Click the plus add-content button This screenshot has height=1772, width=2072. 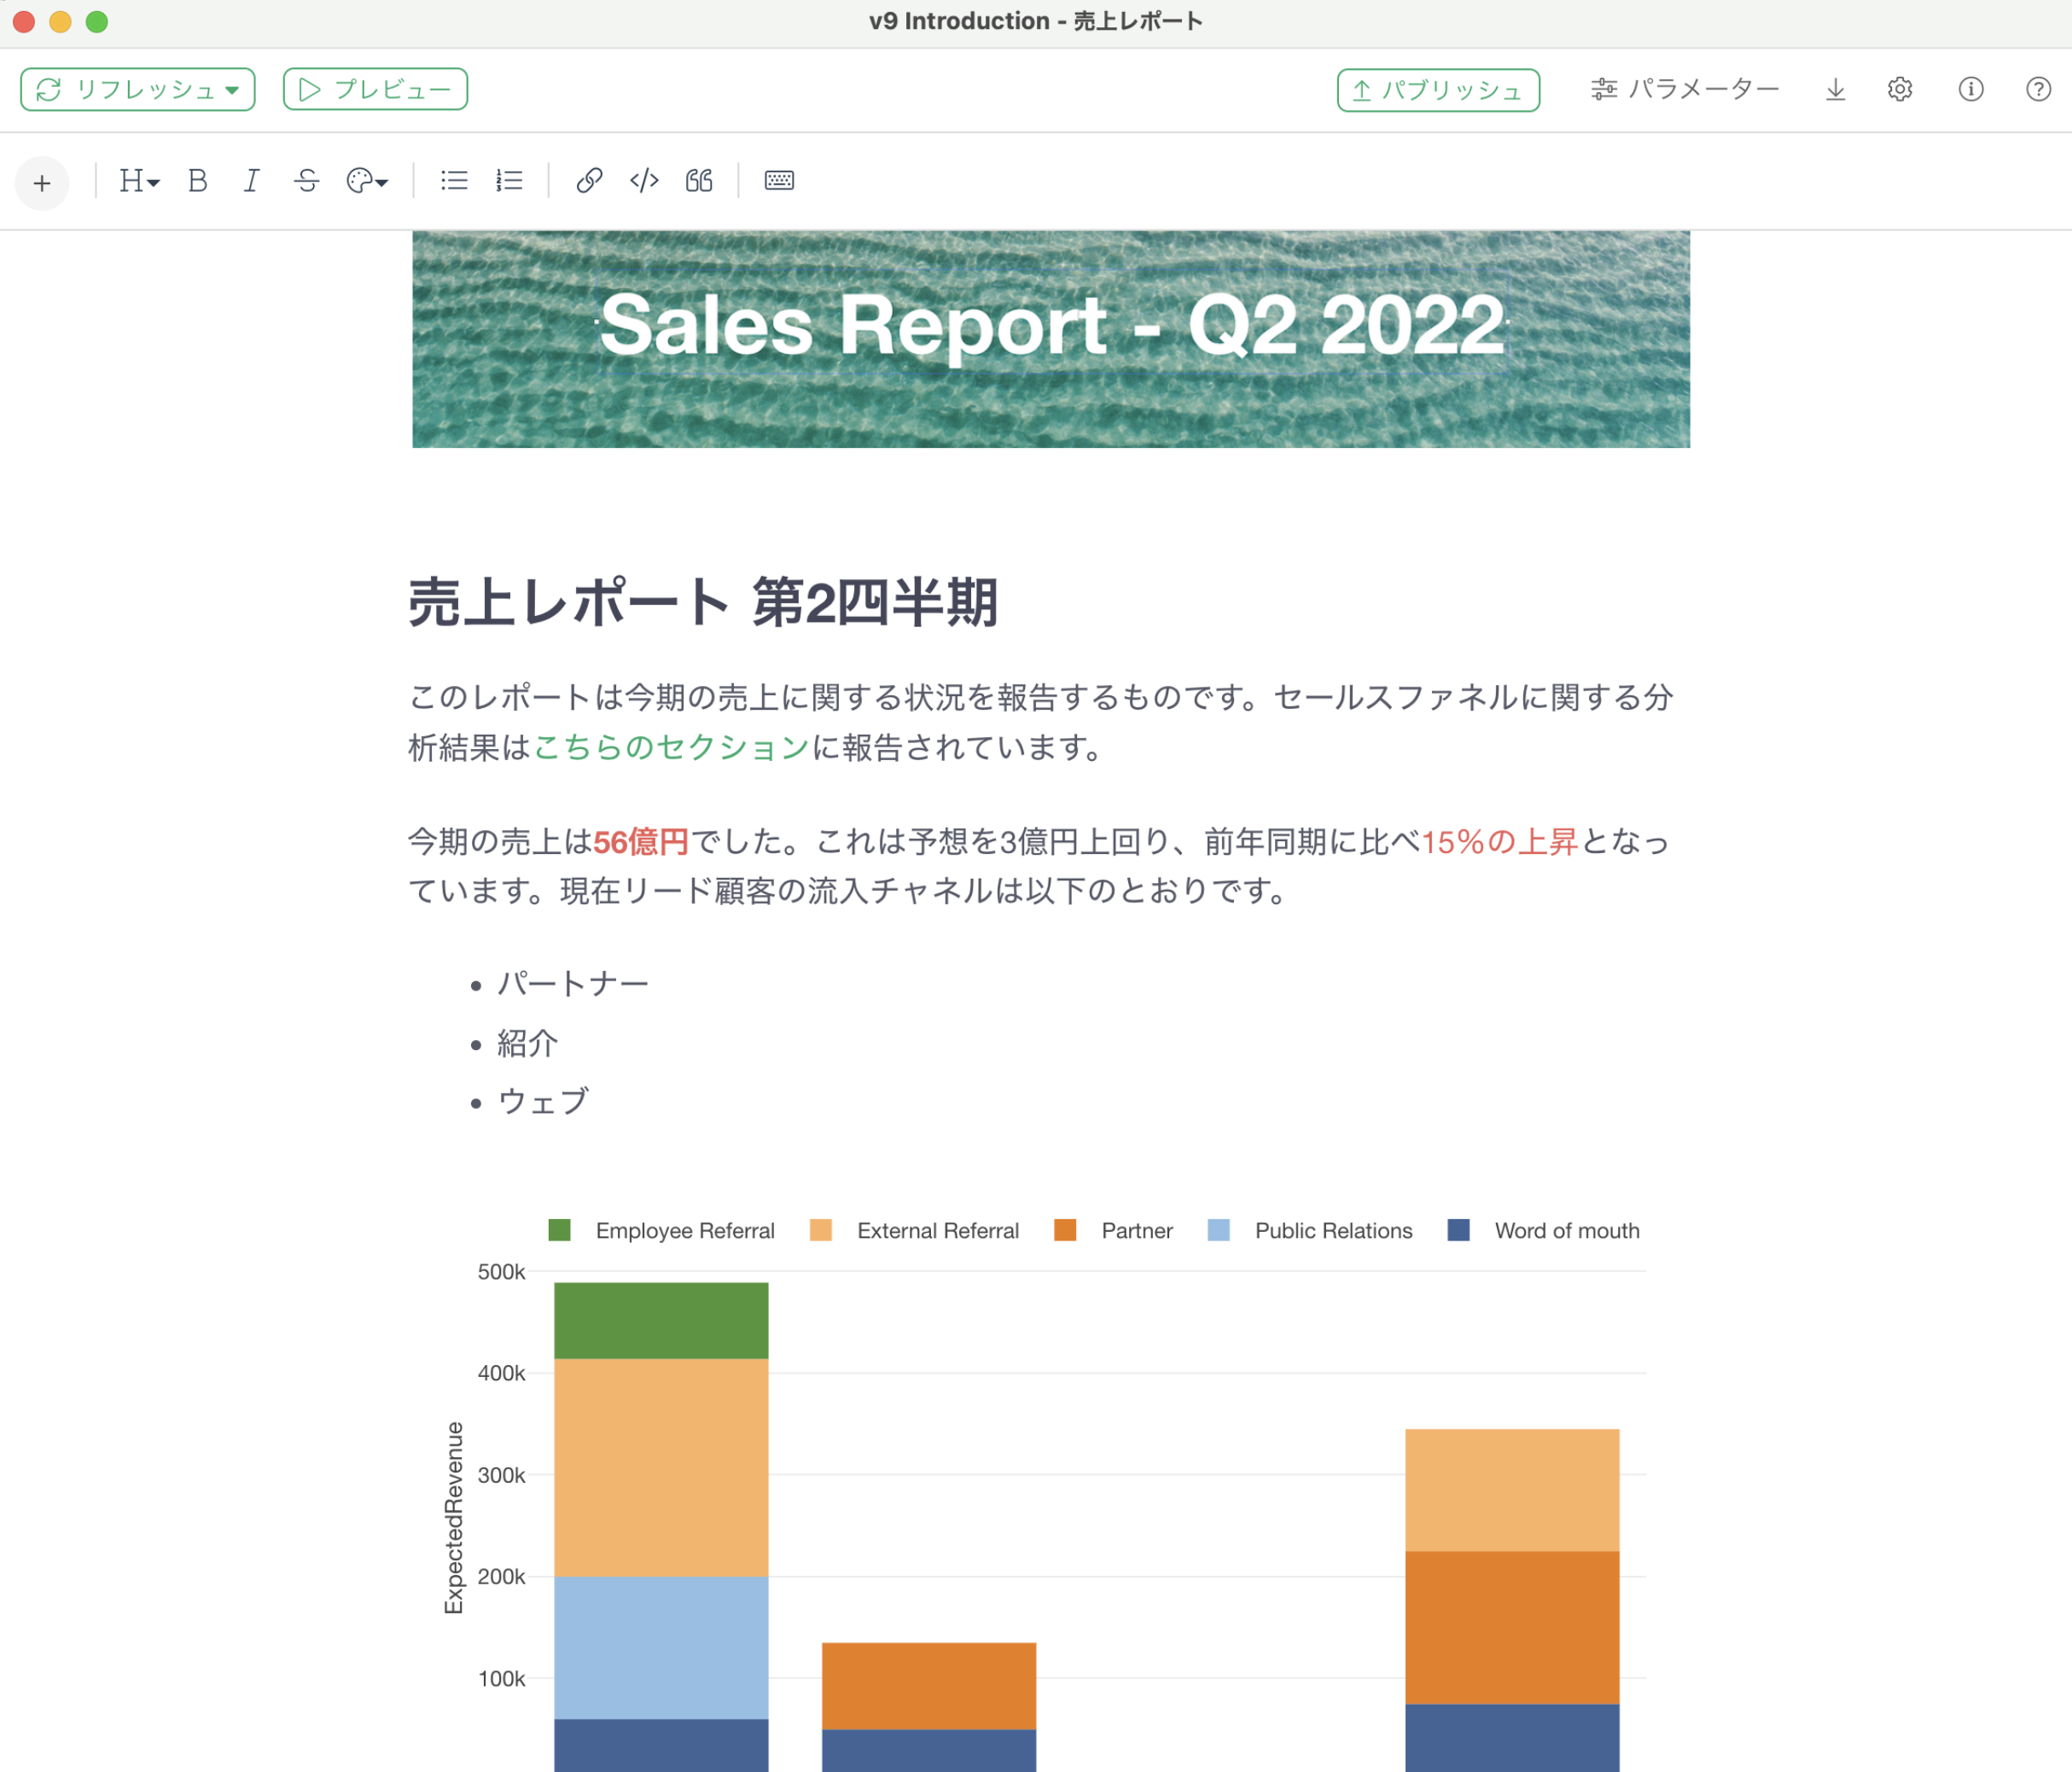(x=42, y=183)
